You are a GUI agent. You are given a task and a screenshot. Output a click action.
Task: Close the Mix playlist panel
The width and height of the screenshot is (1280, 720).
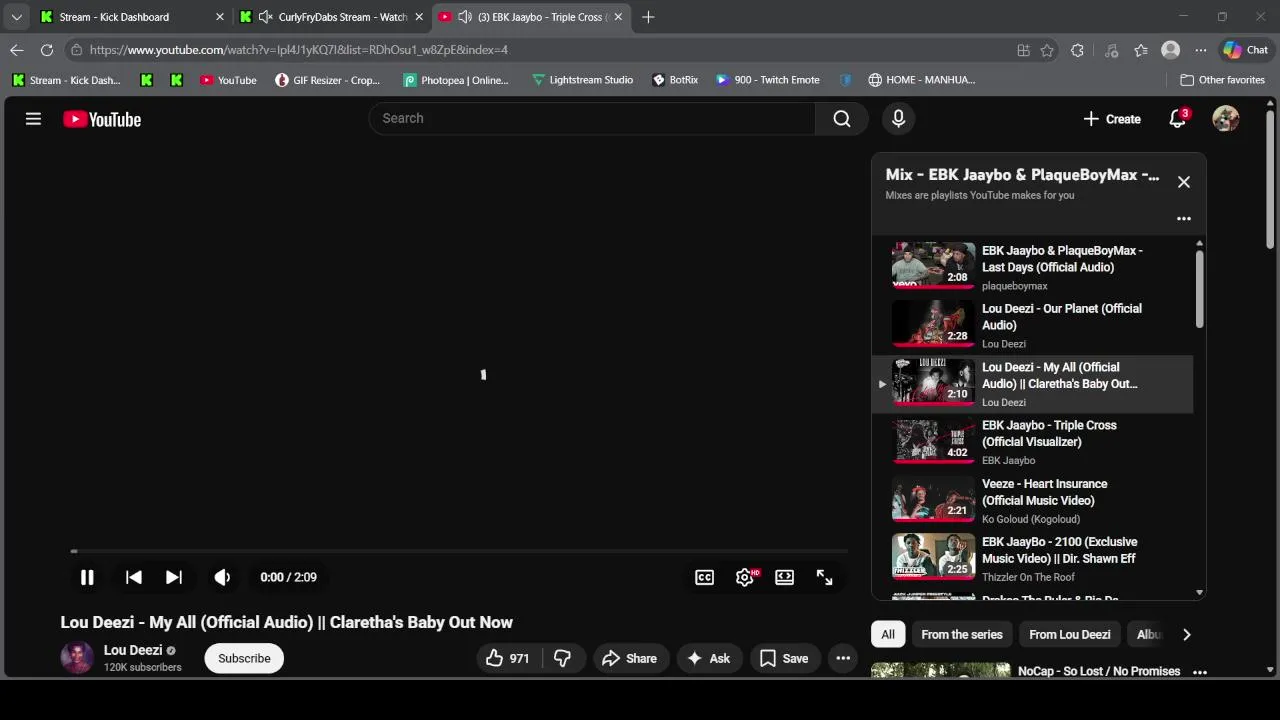coord(1184,182)
